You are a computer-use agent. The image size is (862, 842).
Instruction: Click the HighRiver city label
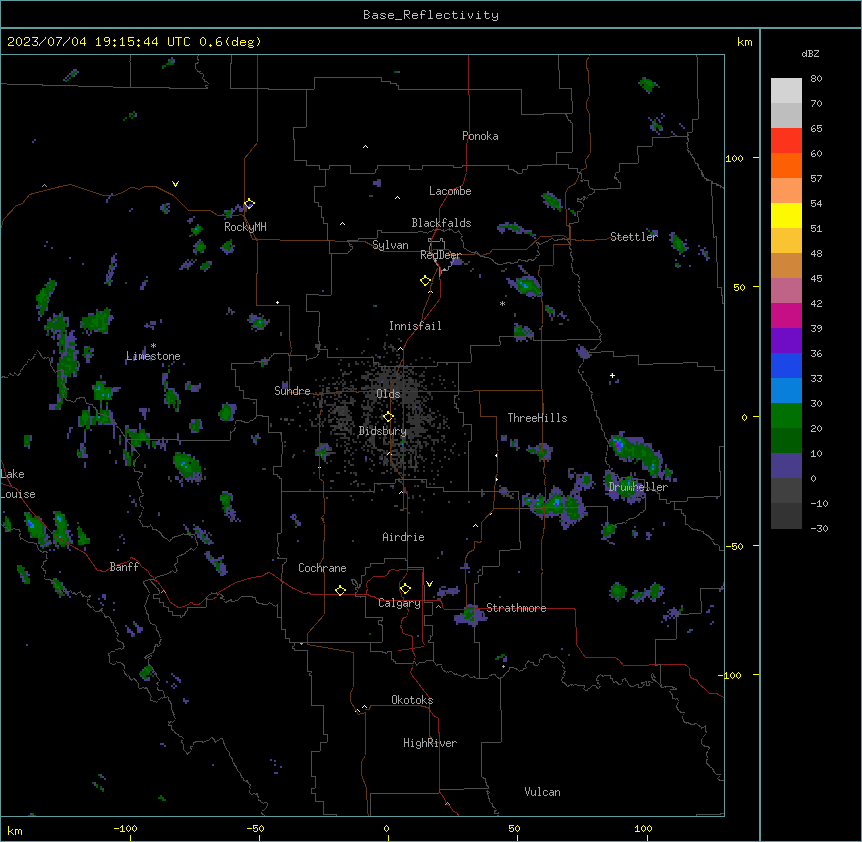pyautogui.click(x=430, y=743)
